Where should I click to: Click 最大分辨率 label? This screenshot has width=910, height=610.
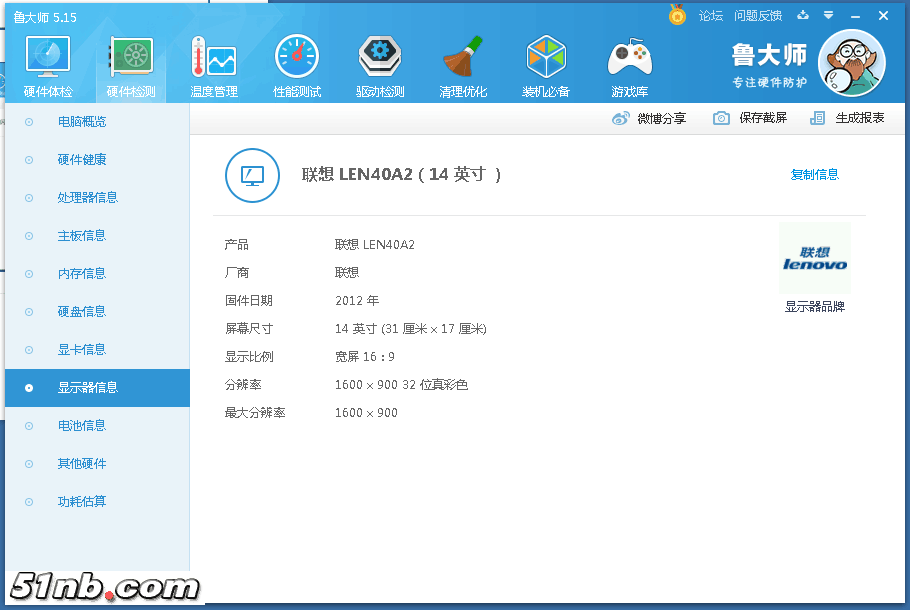click(255, 413)
